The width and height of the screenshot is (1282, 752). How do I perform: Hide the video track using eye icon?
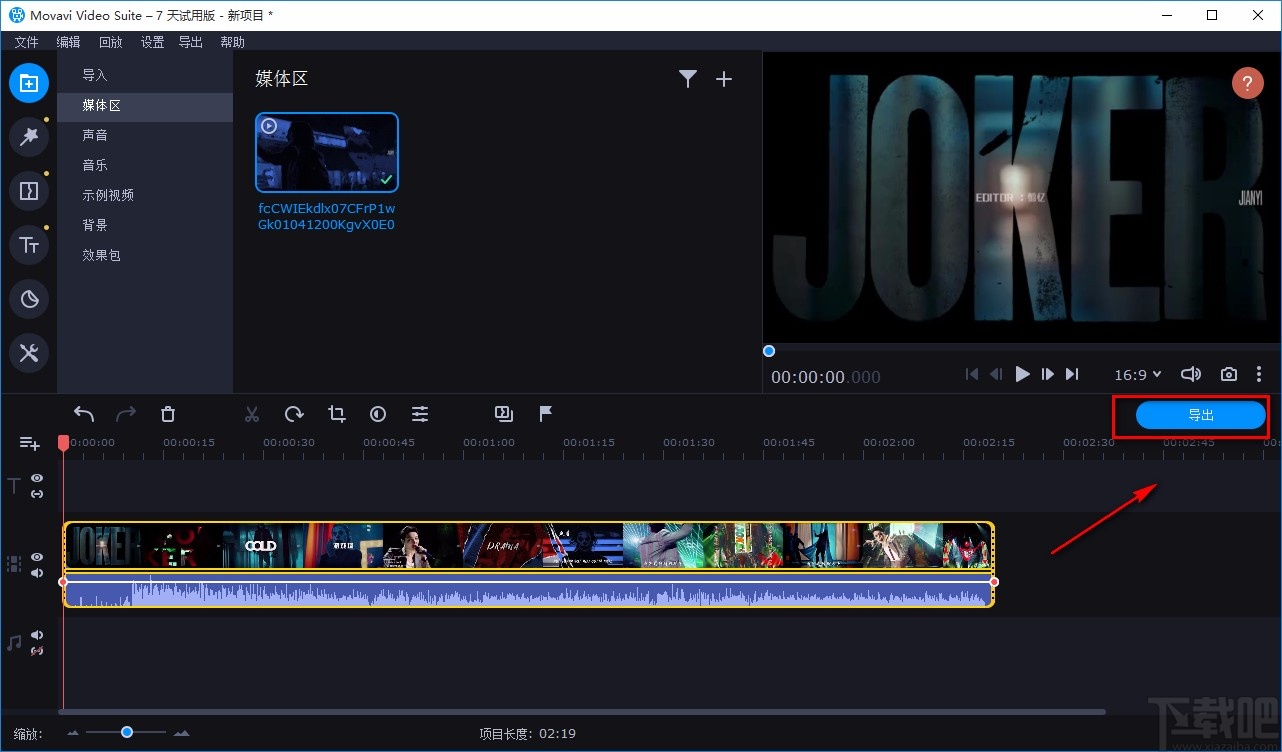pos(37,557)
